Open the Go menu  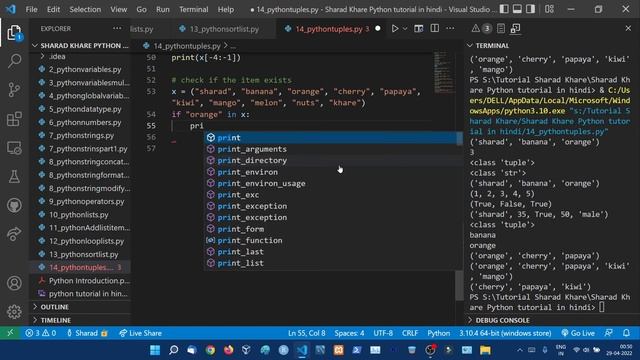coord(141,9)
